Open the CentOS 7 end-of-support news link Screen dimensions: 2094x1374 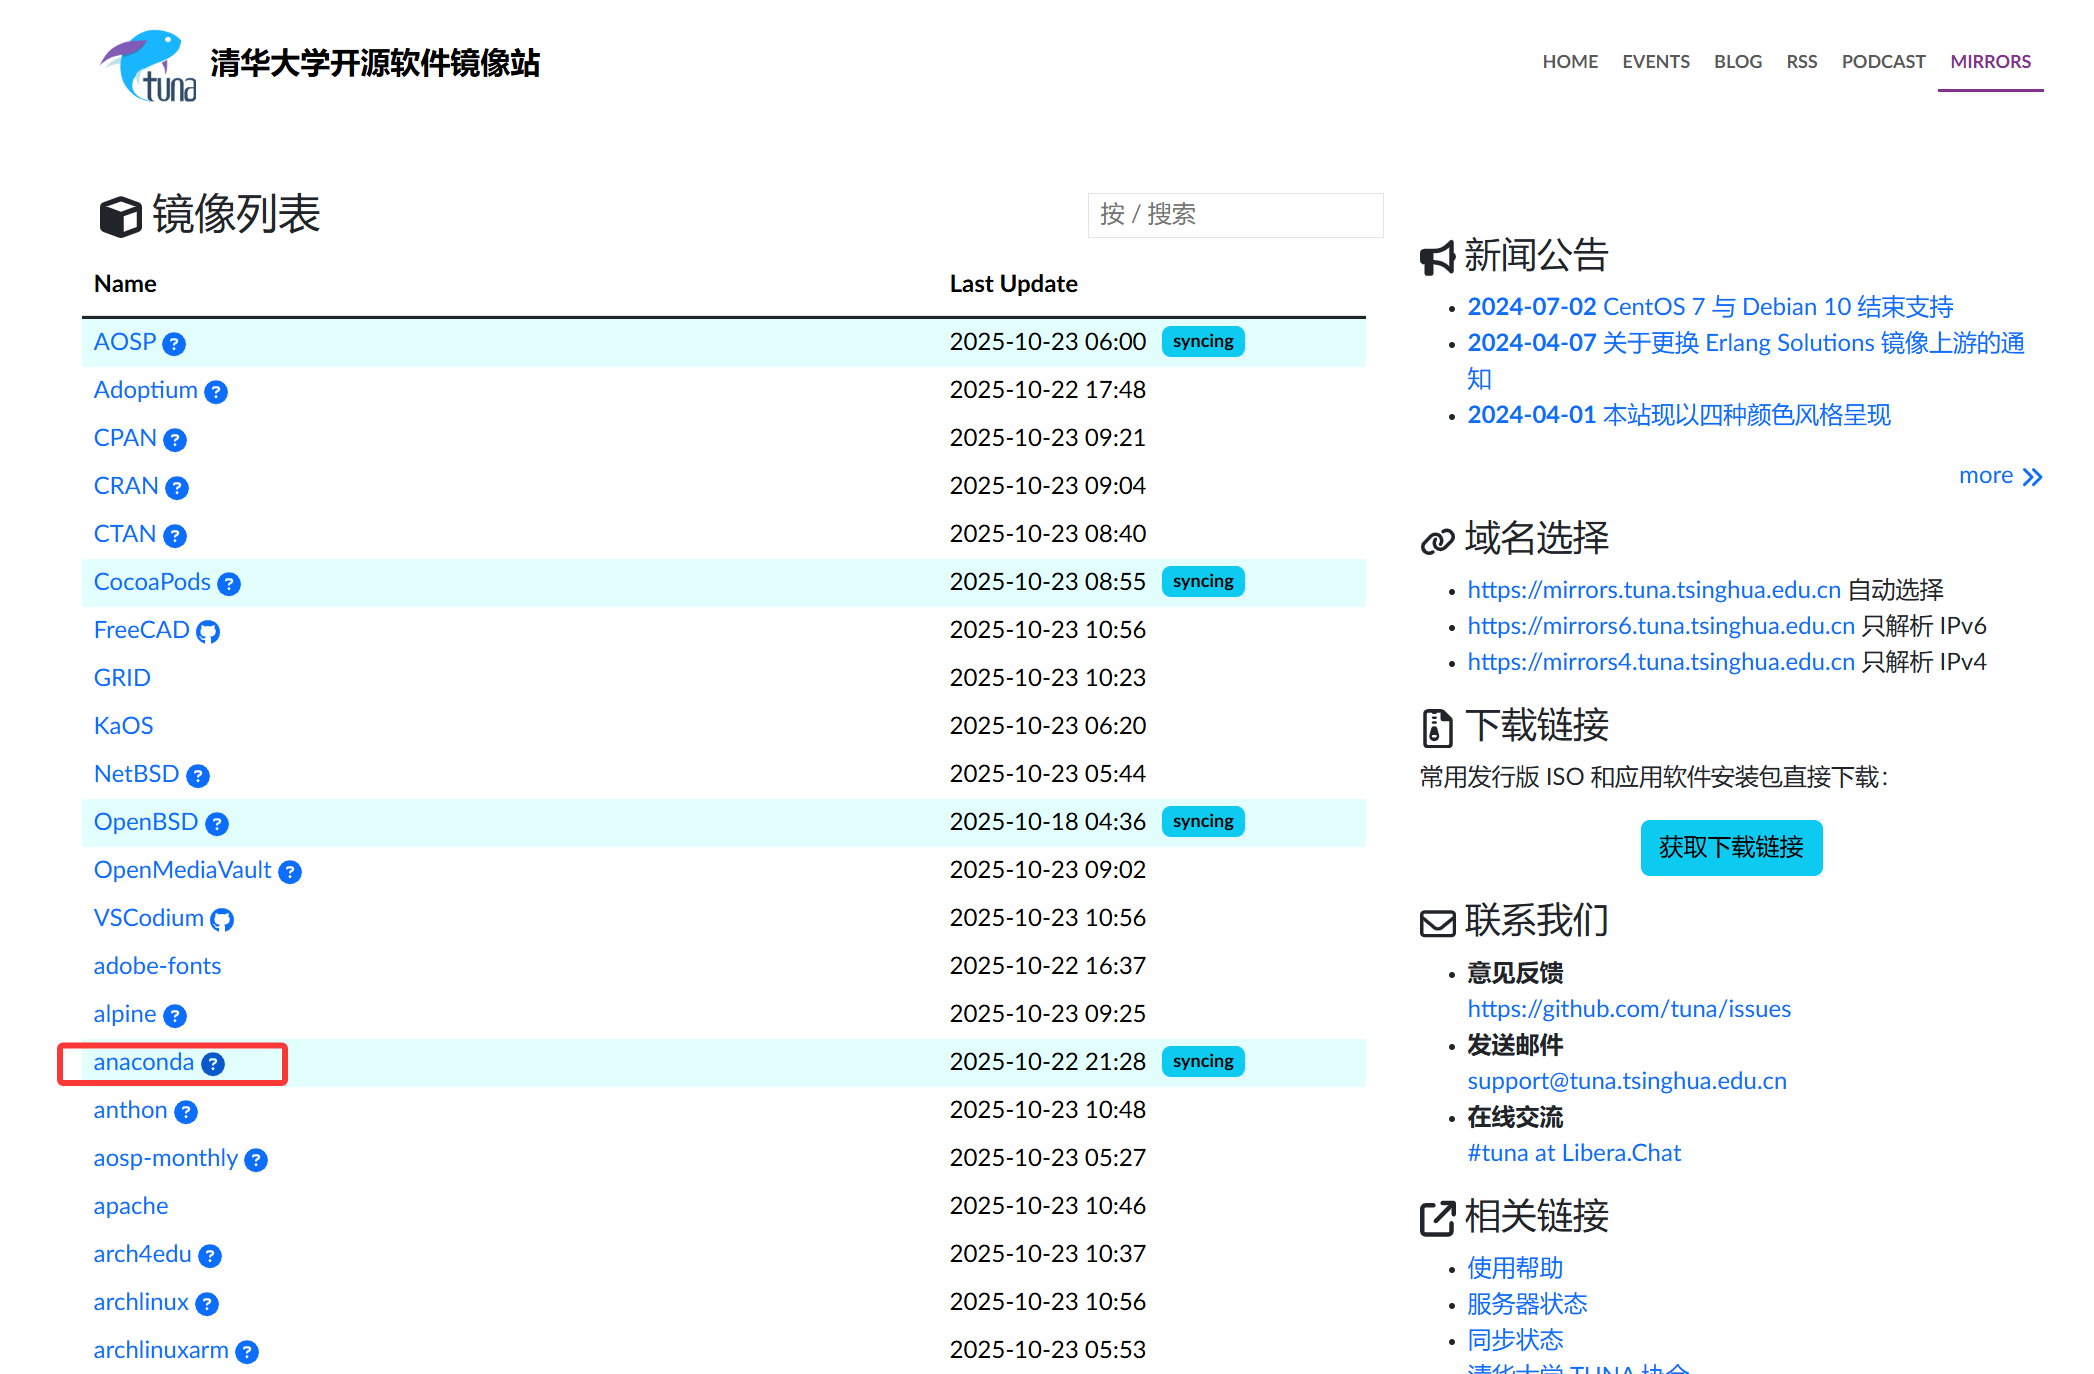tap(1710, 307)
